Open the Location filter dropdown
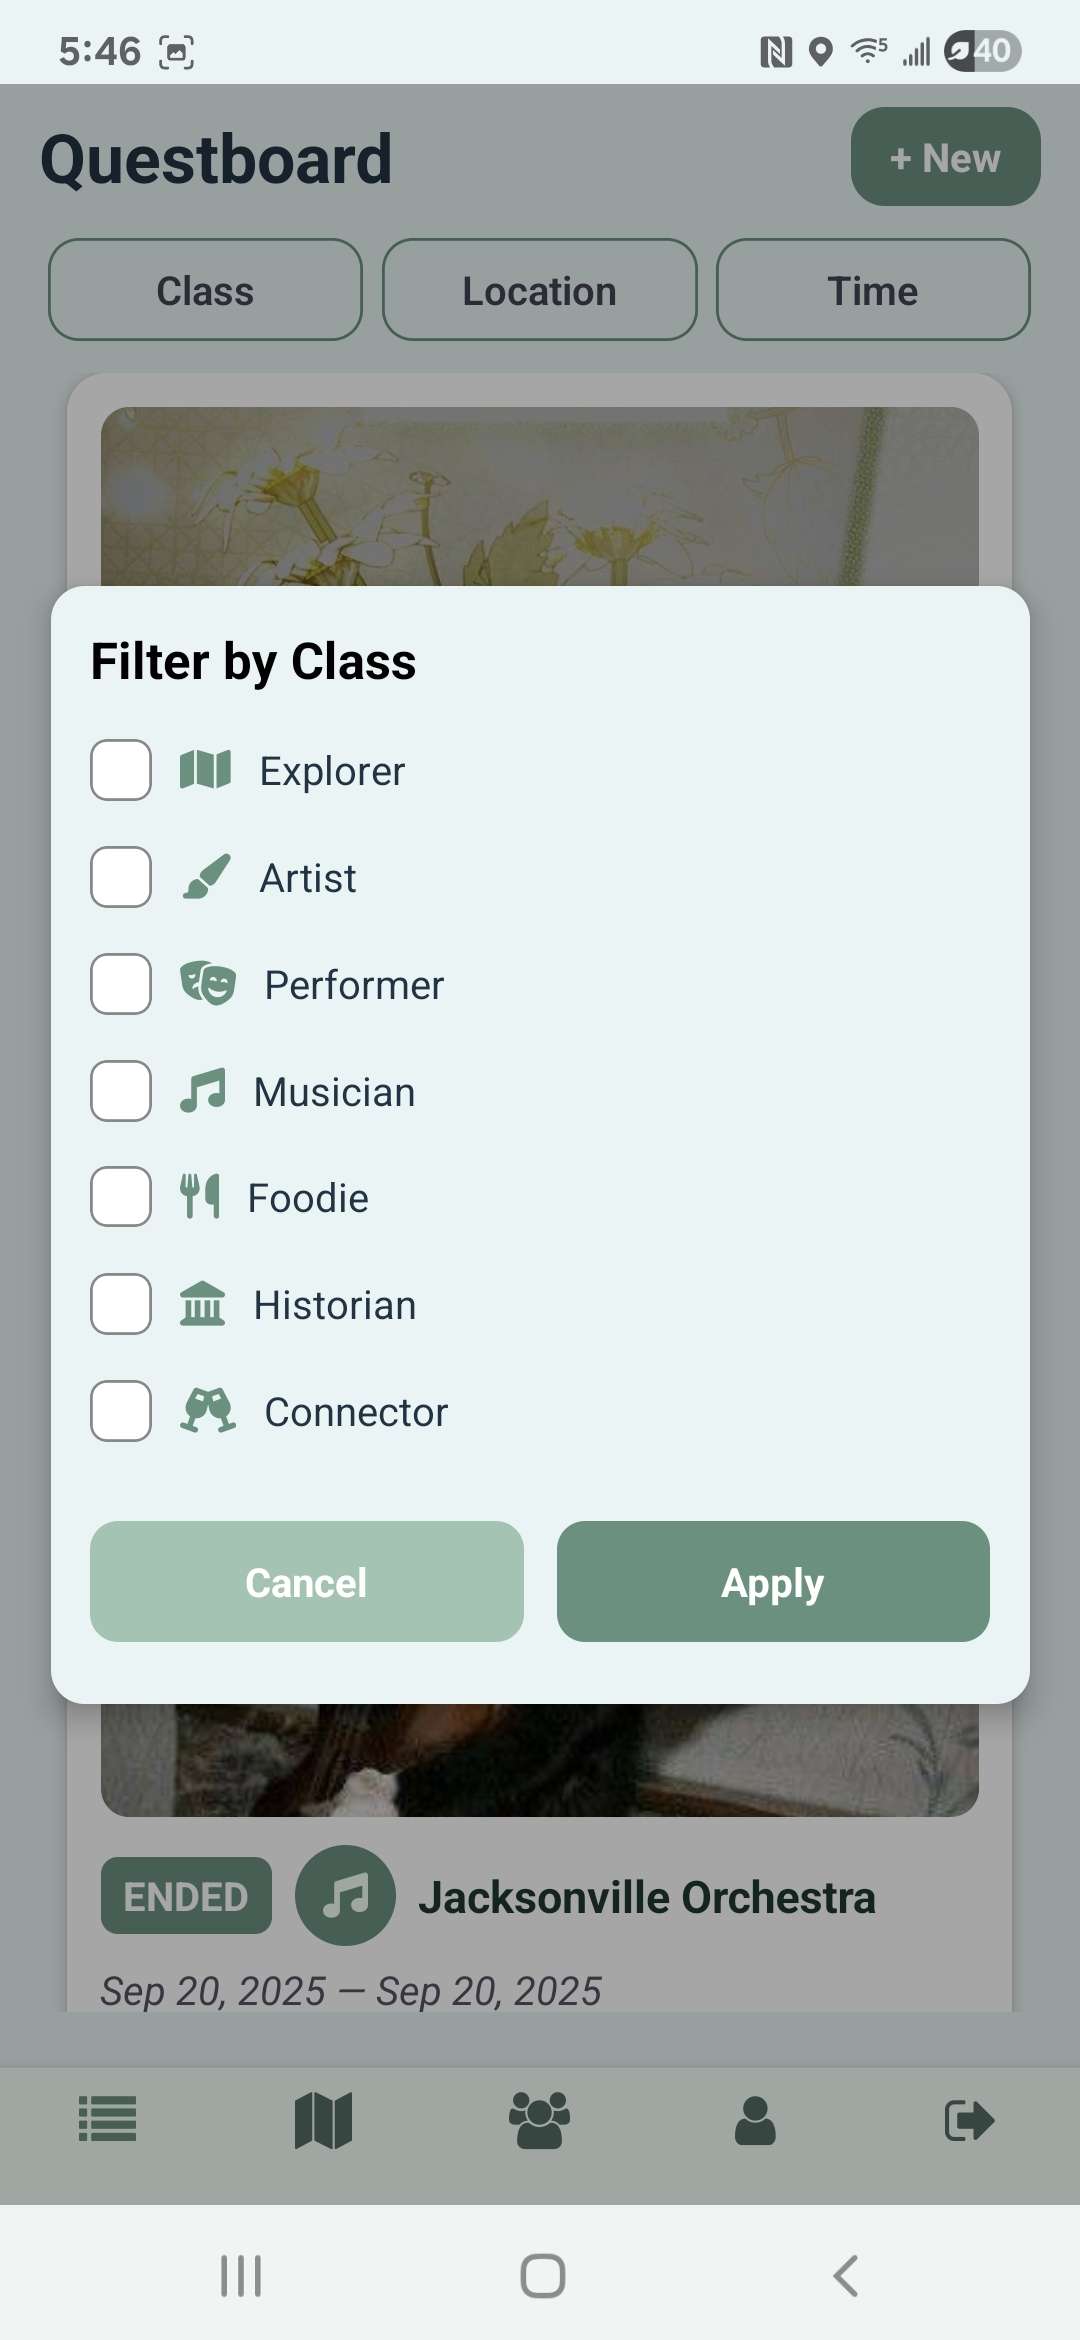 [539, 290]
